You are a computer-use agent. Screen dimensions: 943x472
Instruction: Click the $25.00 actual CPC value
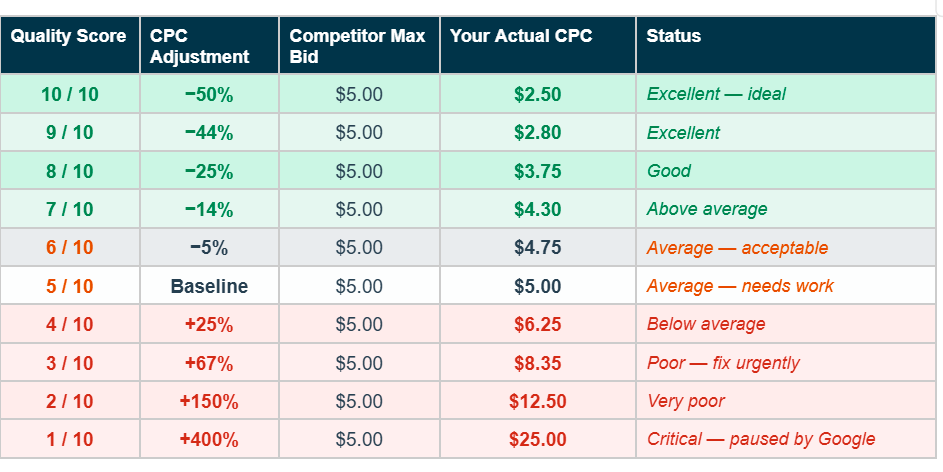[538, 439]
